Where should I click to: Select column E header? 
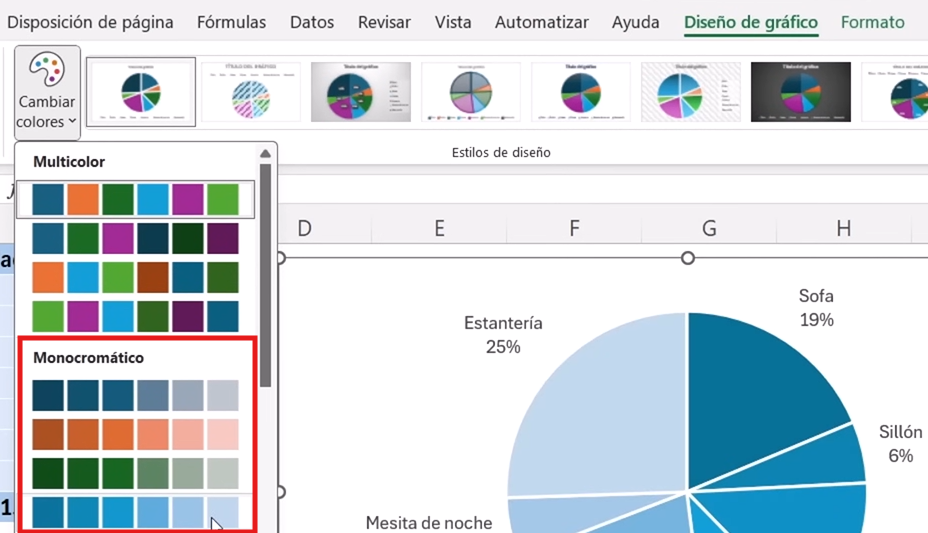point(439,228)
